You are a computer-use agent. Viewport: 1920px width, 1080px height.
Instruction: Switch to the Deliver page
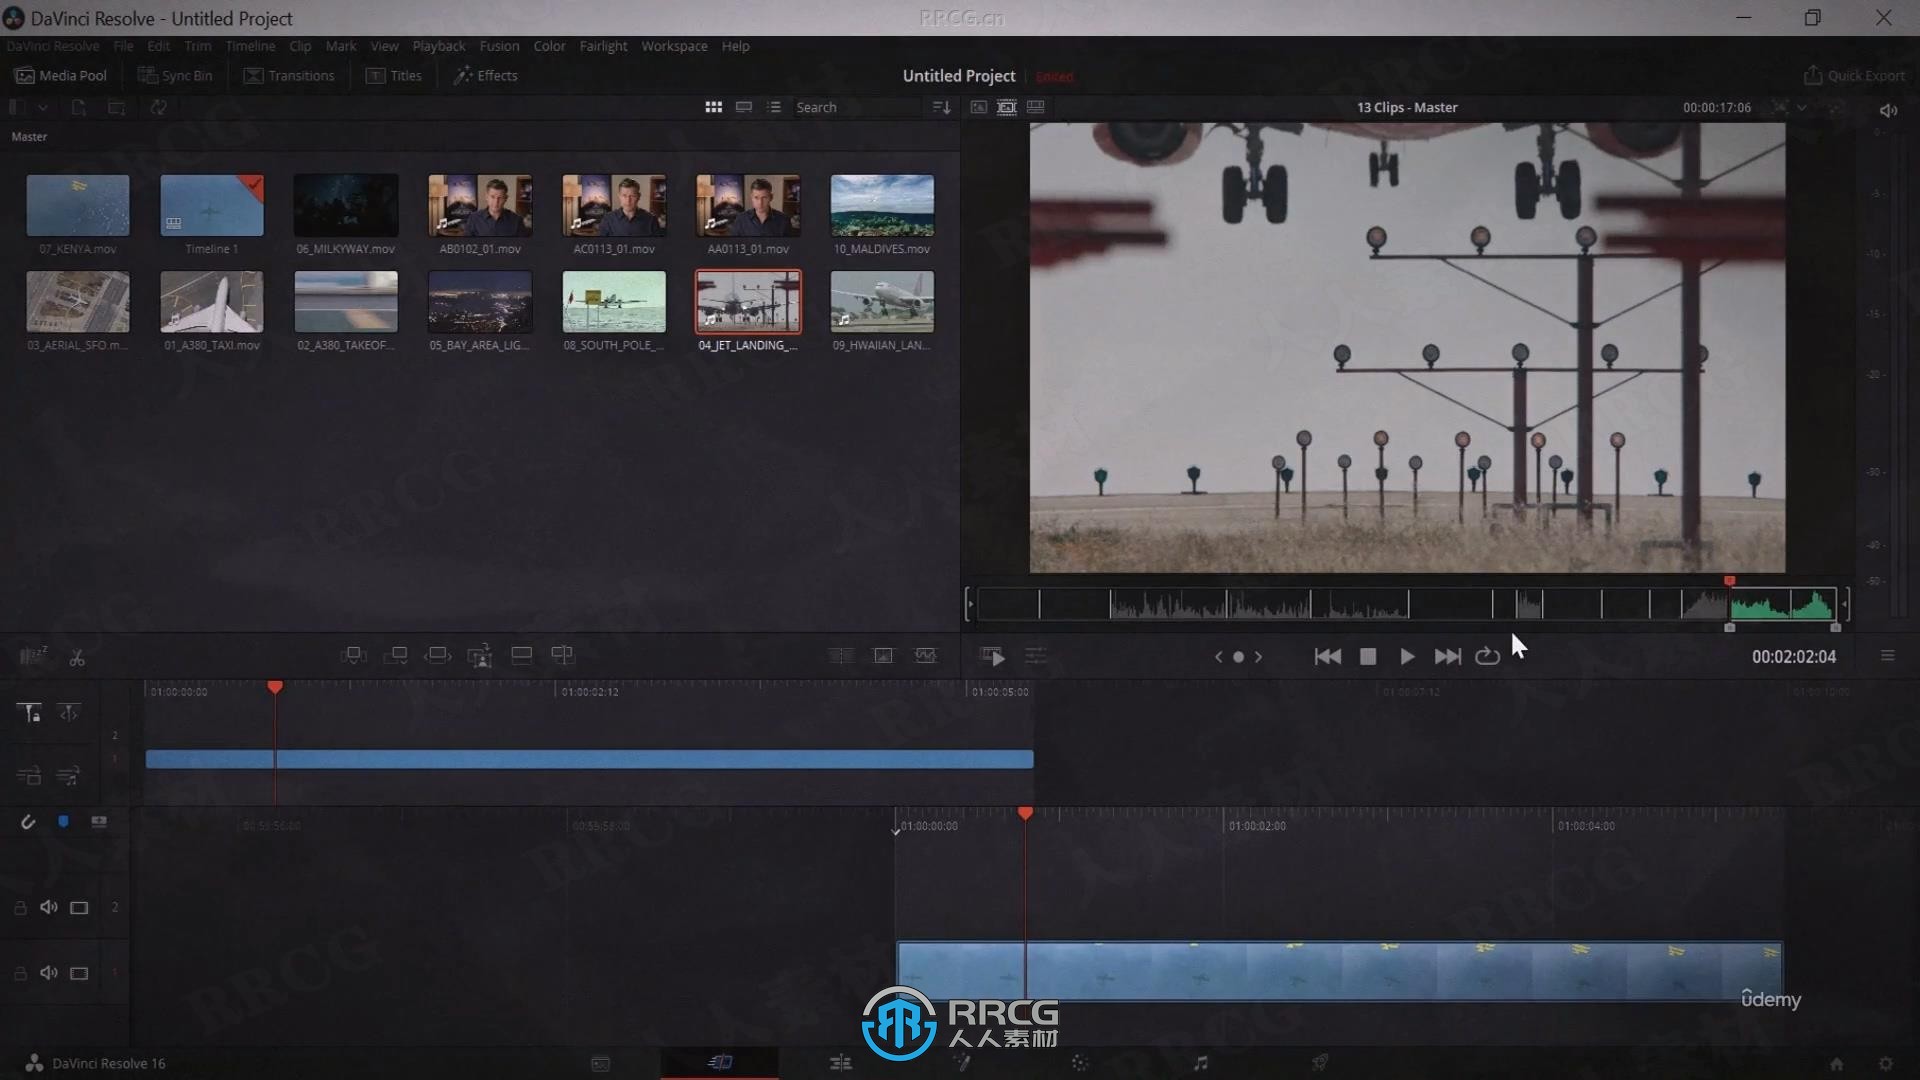1320,1063
